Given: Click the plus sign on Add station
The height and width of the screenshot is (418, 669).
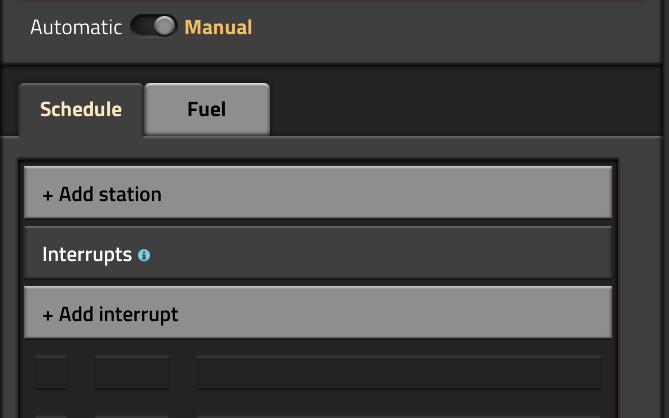Looking at the screenshot, I should (48, 194).
